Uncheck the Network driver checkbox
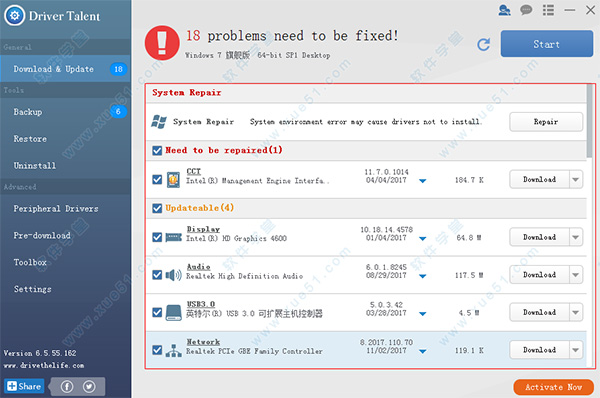Image resolution: width=600 pixels, height=398 pixels. click(x=157, y=350)
